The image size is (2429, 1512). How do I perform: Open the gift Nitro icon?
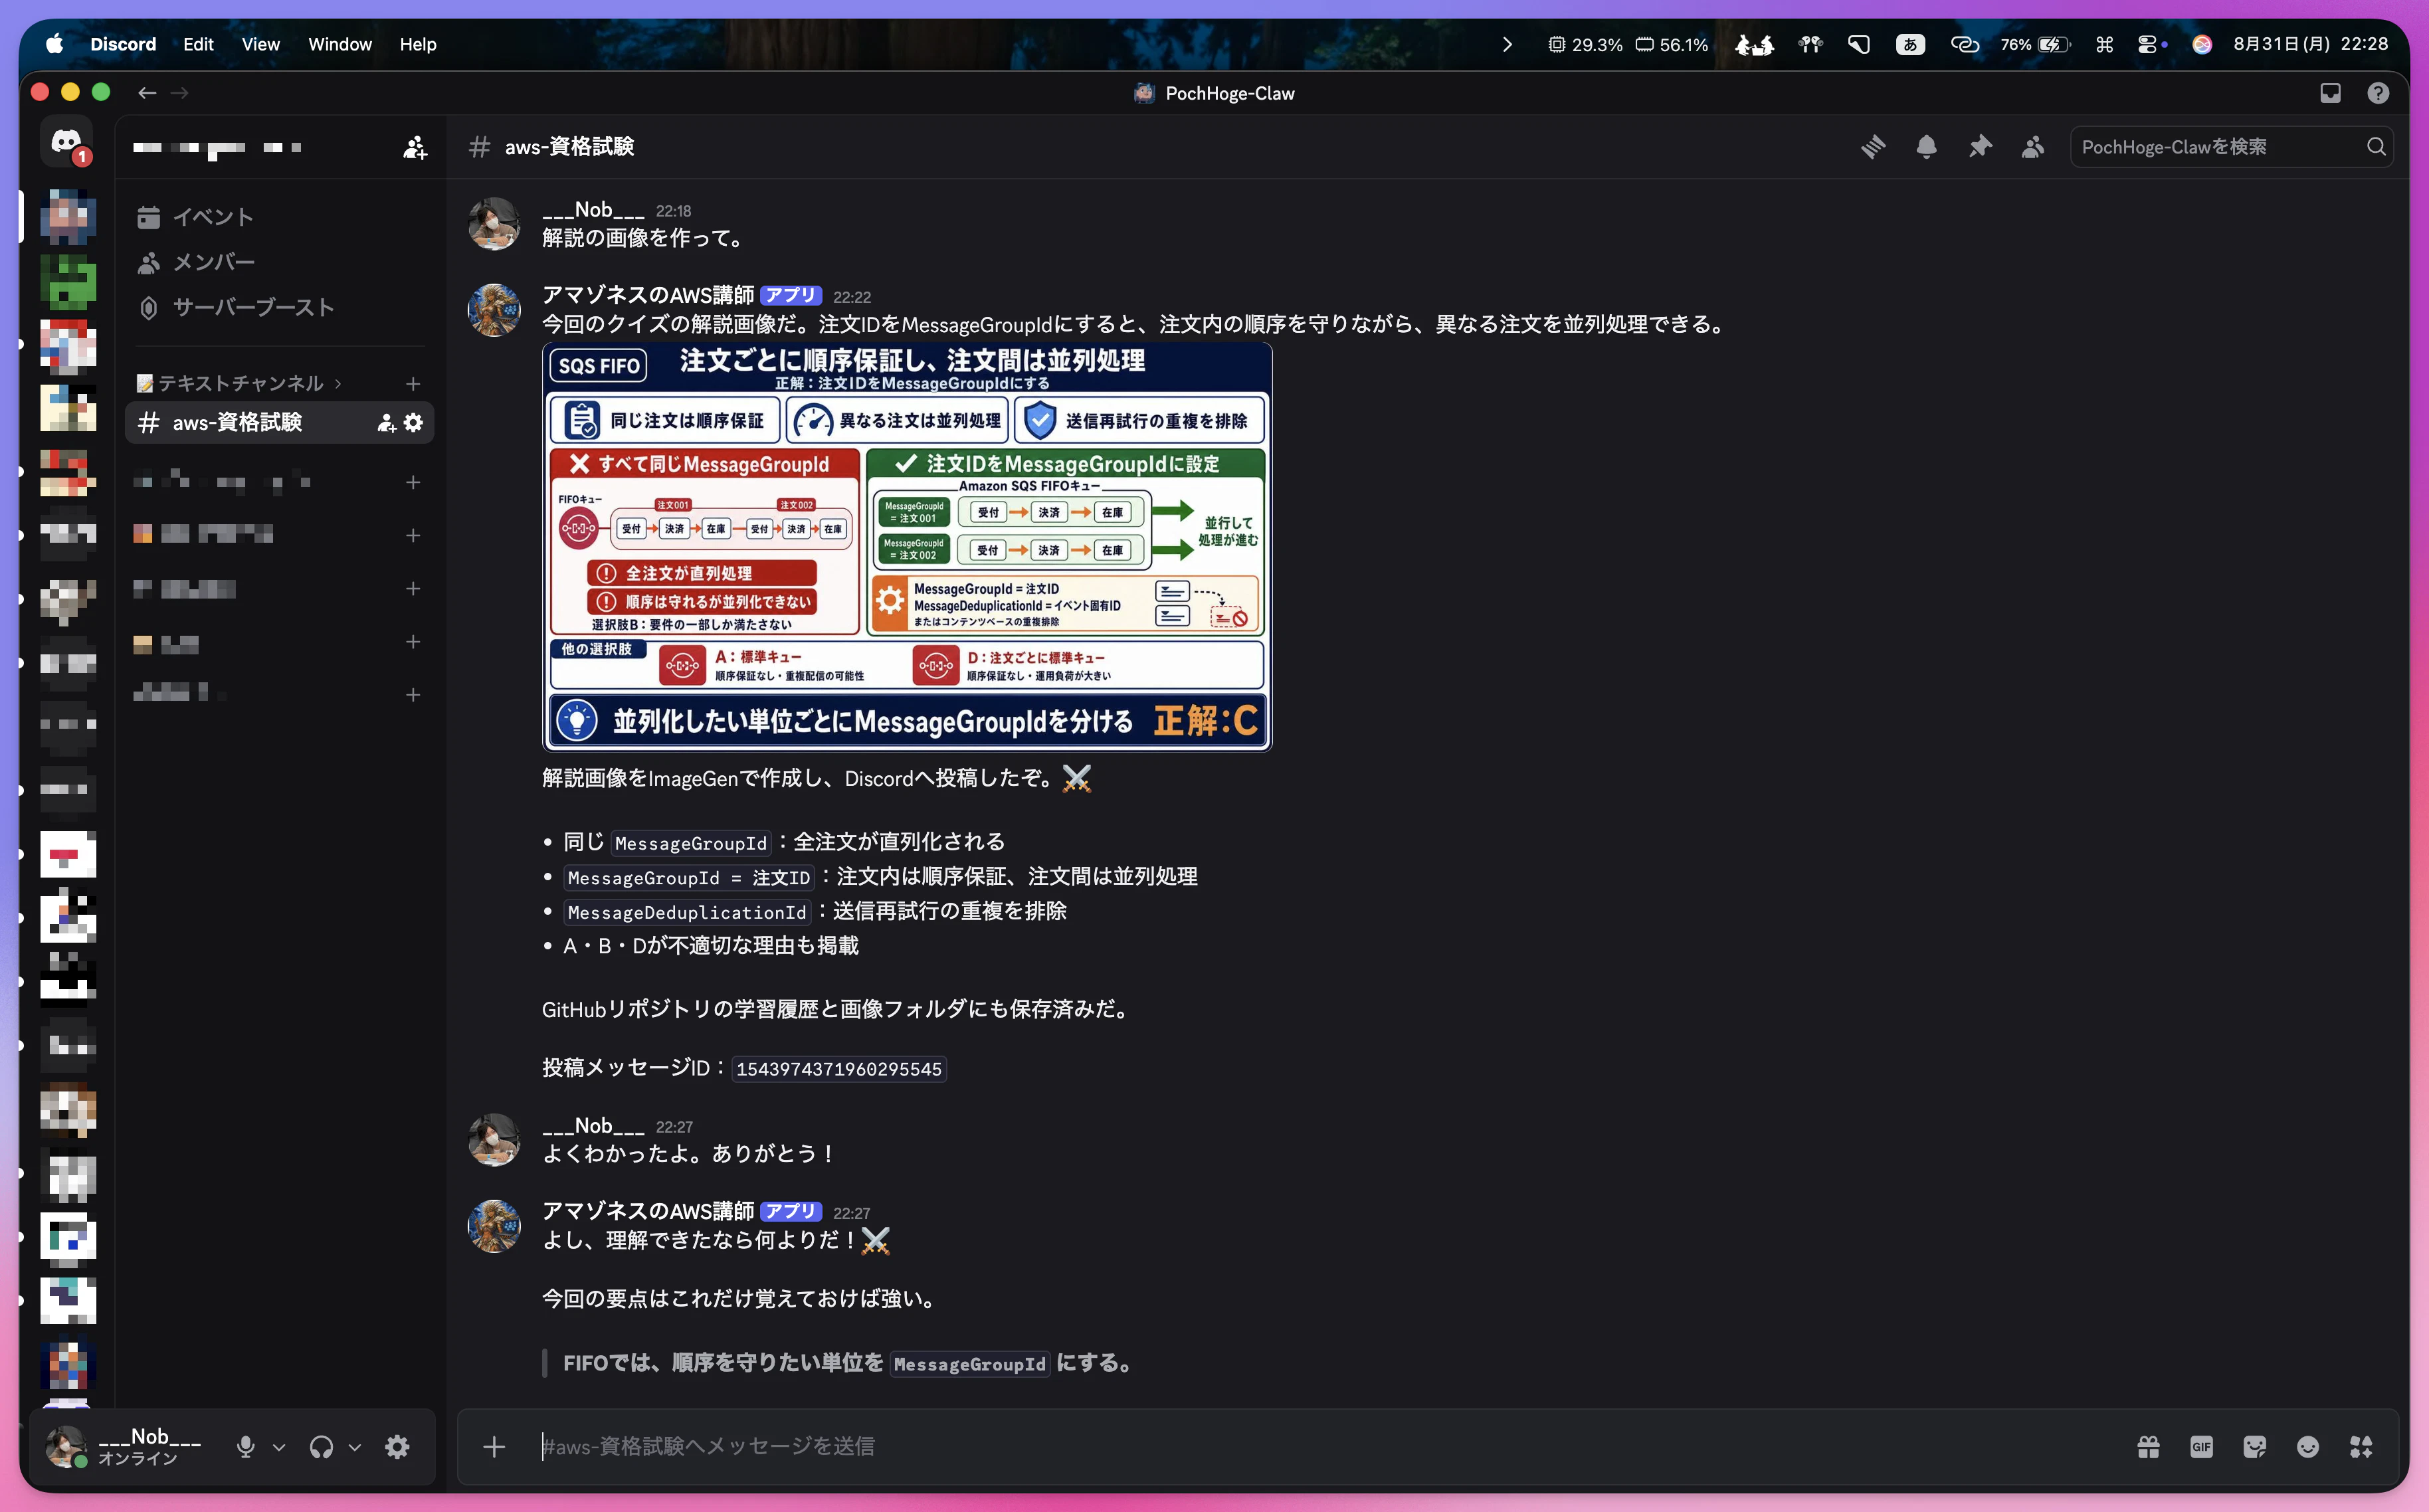coord(2148,1447)
